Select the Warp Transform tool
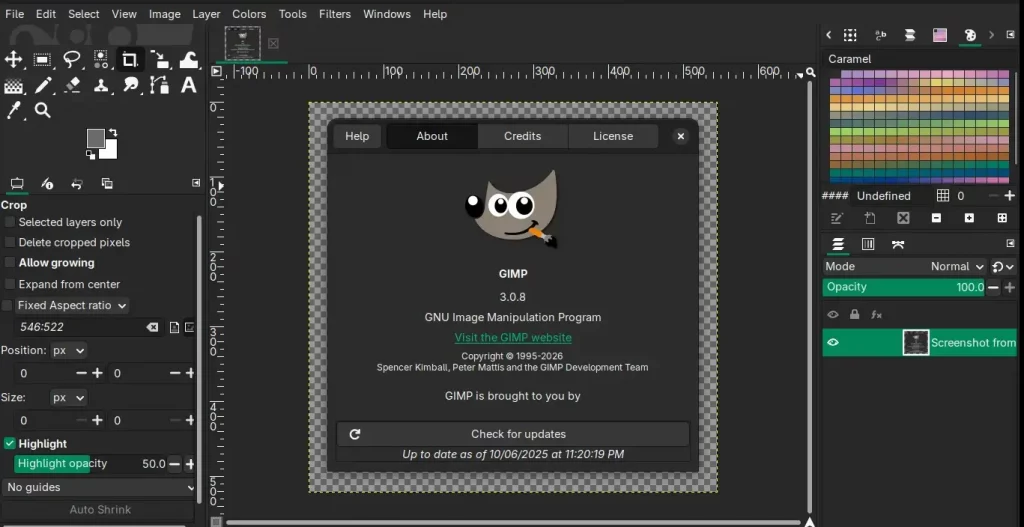This screenshot has height=527, width=1024. (x=189, y=60)
